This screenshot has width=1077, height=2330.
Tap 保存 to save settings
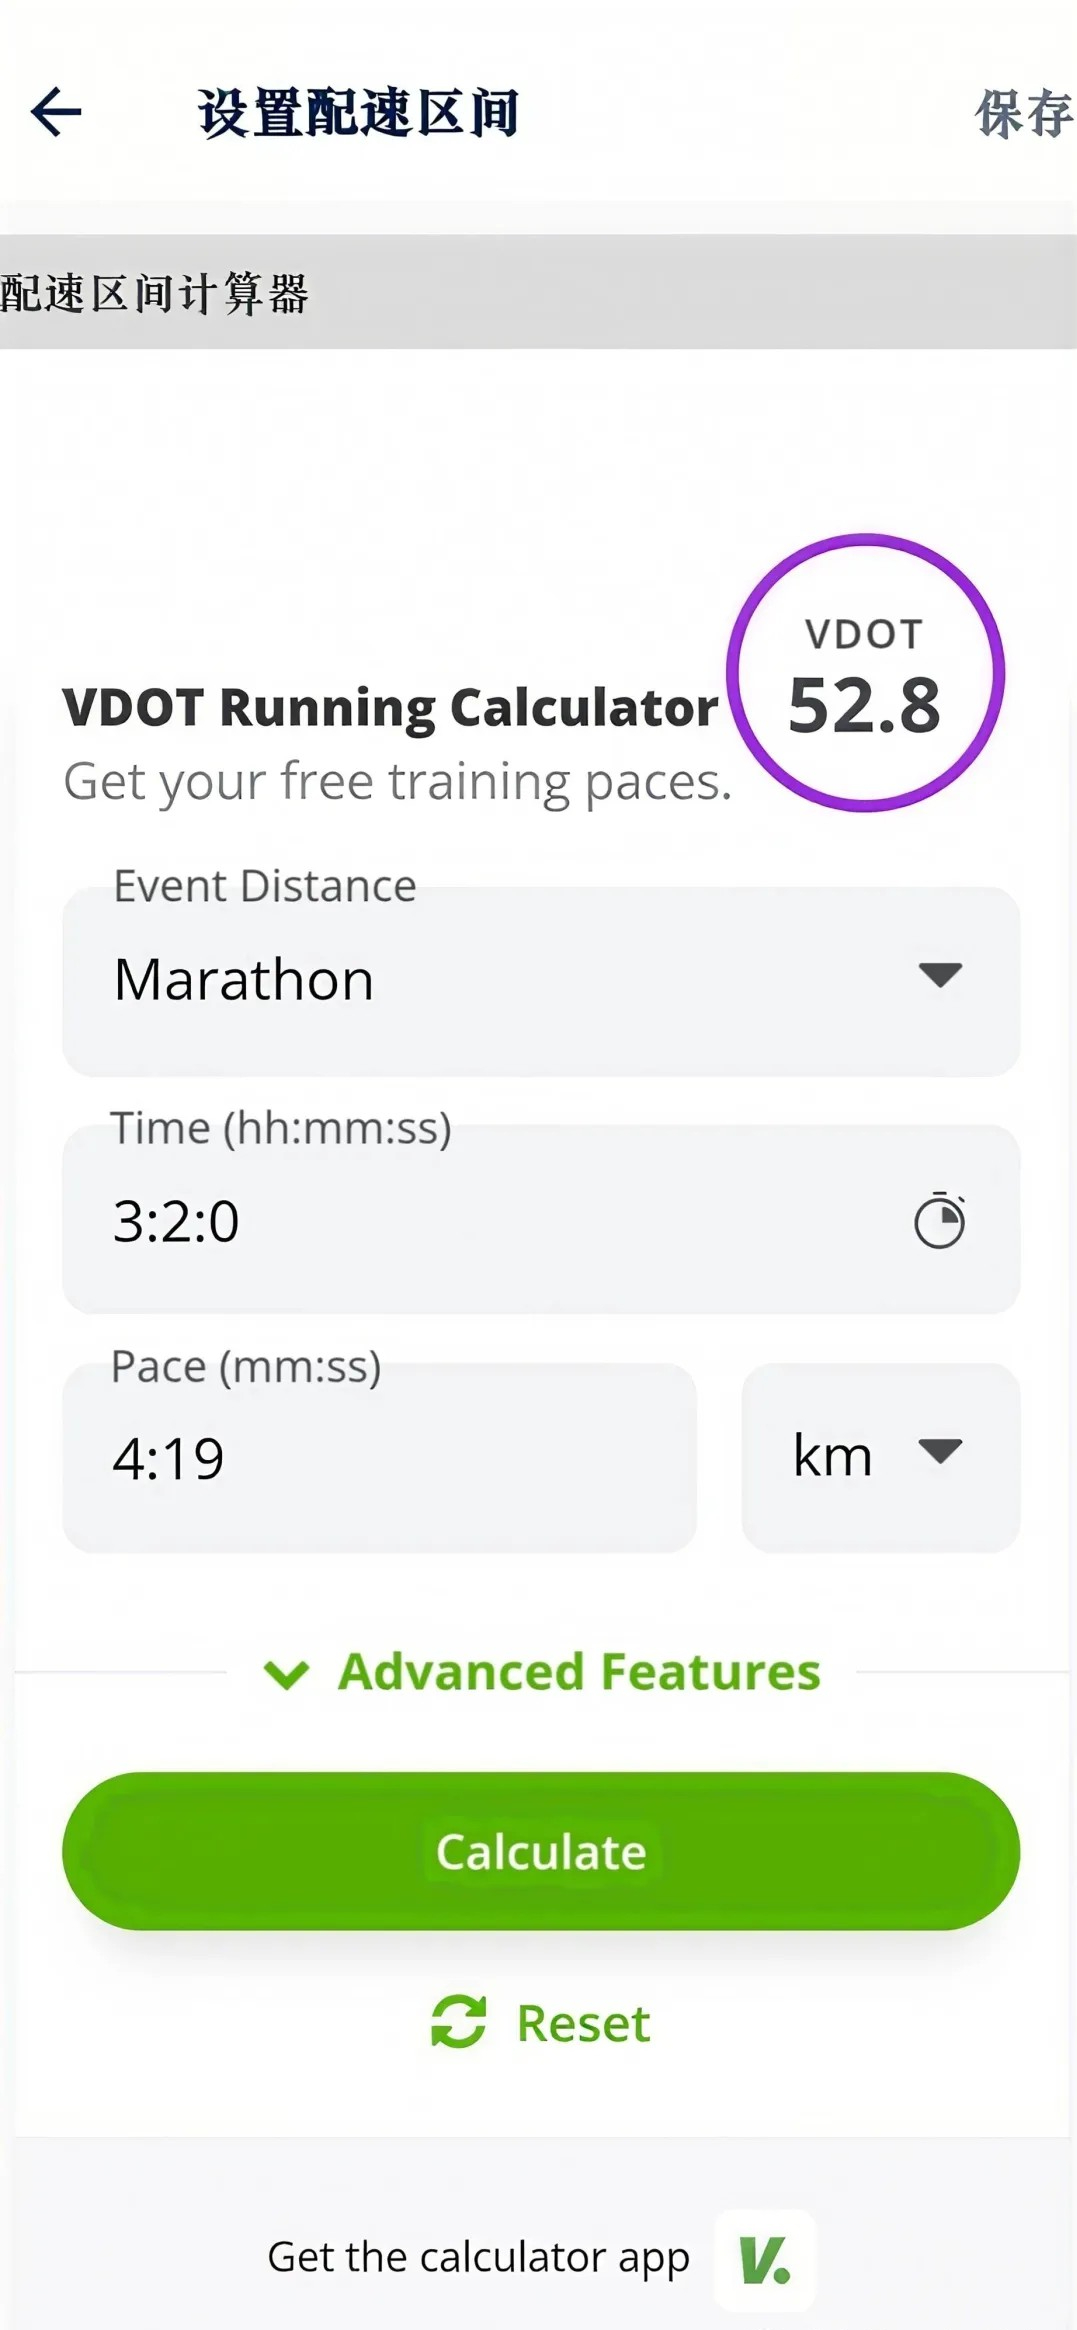point(1022,113)
